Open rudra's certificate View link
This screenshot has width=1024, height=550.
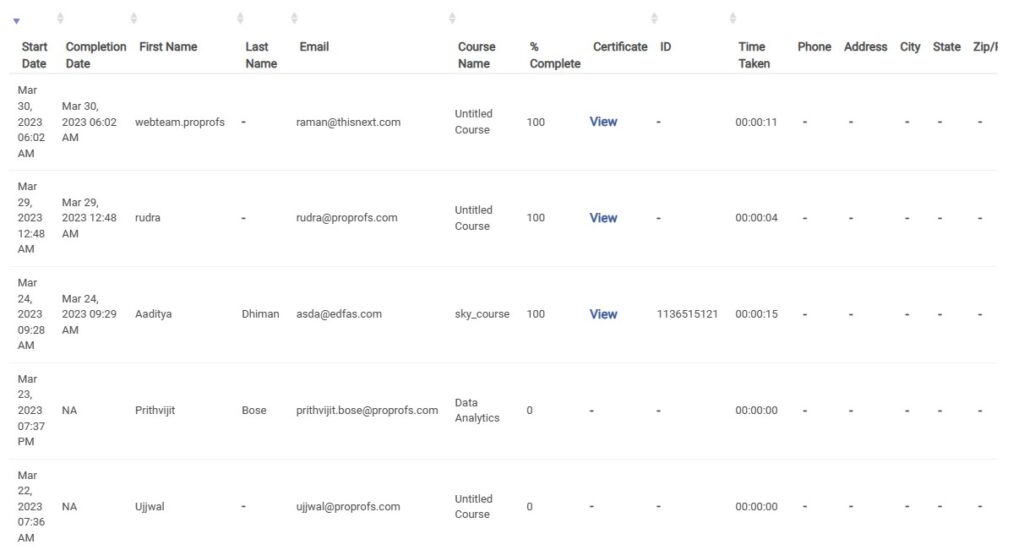click(603, 218)
